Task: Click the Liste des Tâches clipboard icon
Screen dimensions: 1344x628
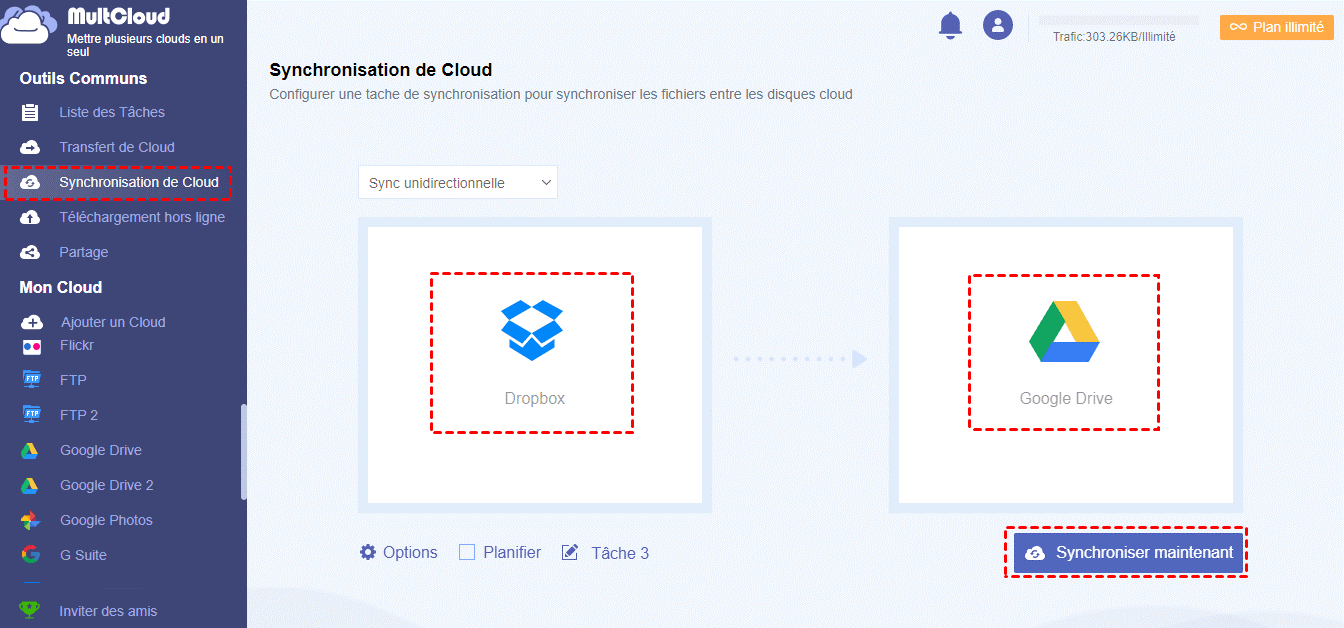Action: click(31, 113)
